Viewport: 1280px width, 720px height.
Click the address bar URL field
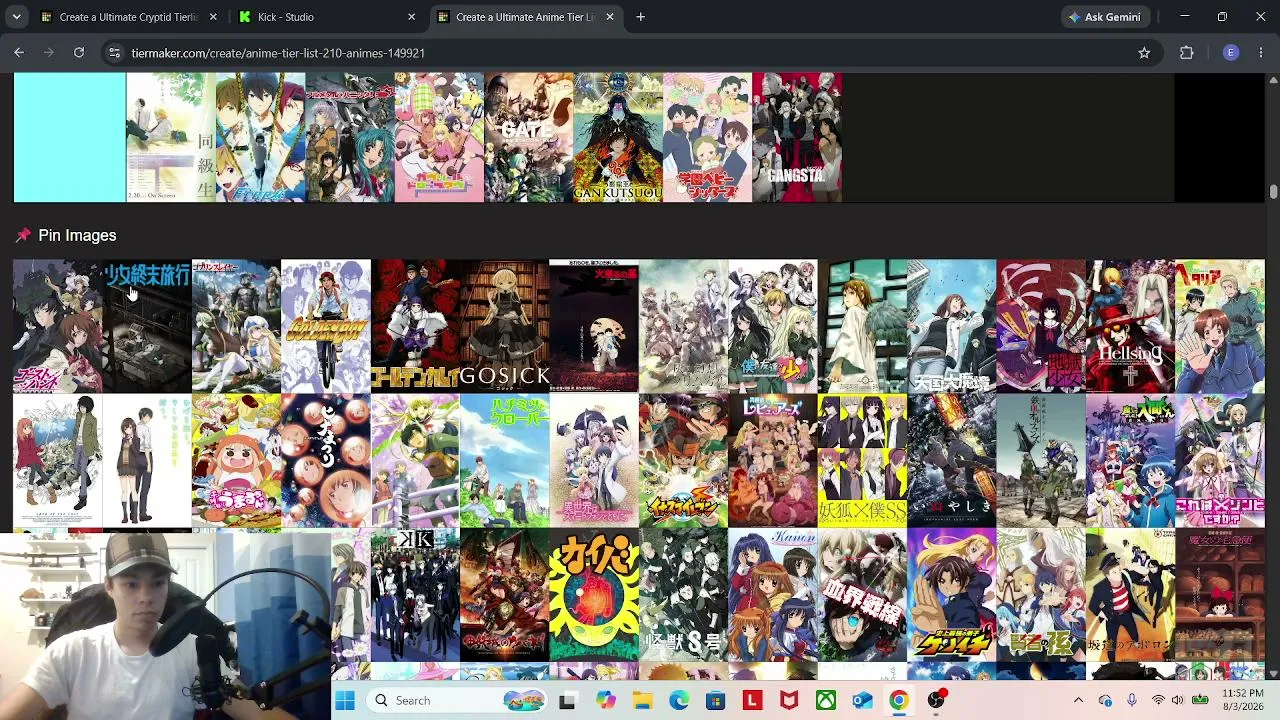[x=630, y=53]
